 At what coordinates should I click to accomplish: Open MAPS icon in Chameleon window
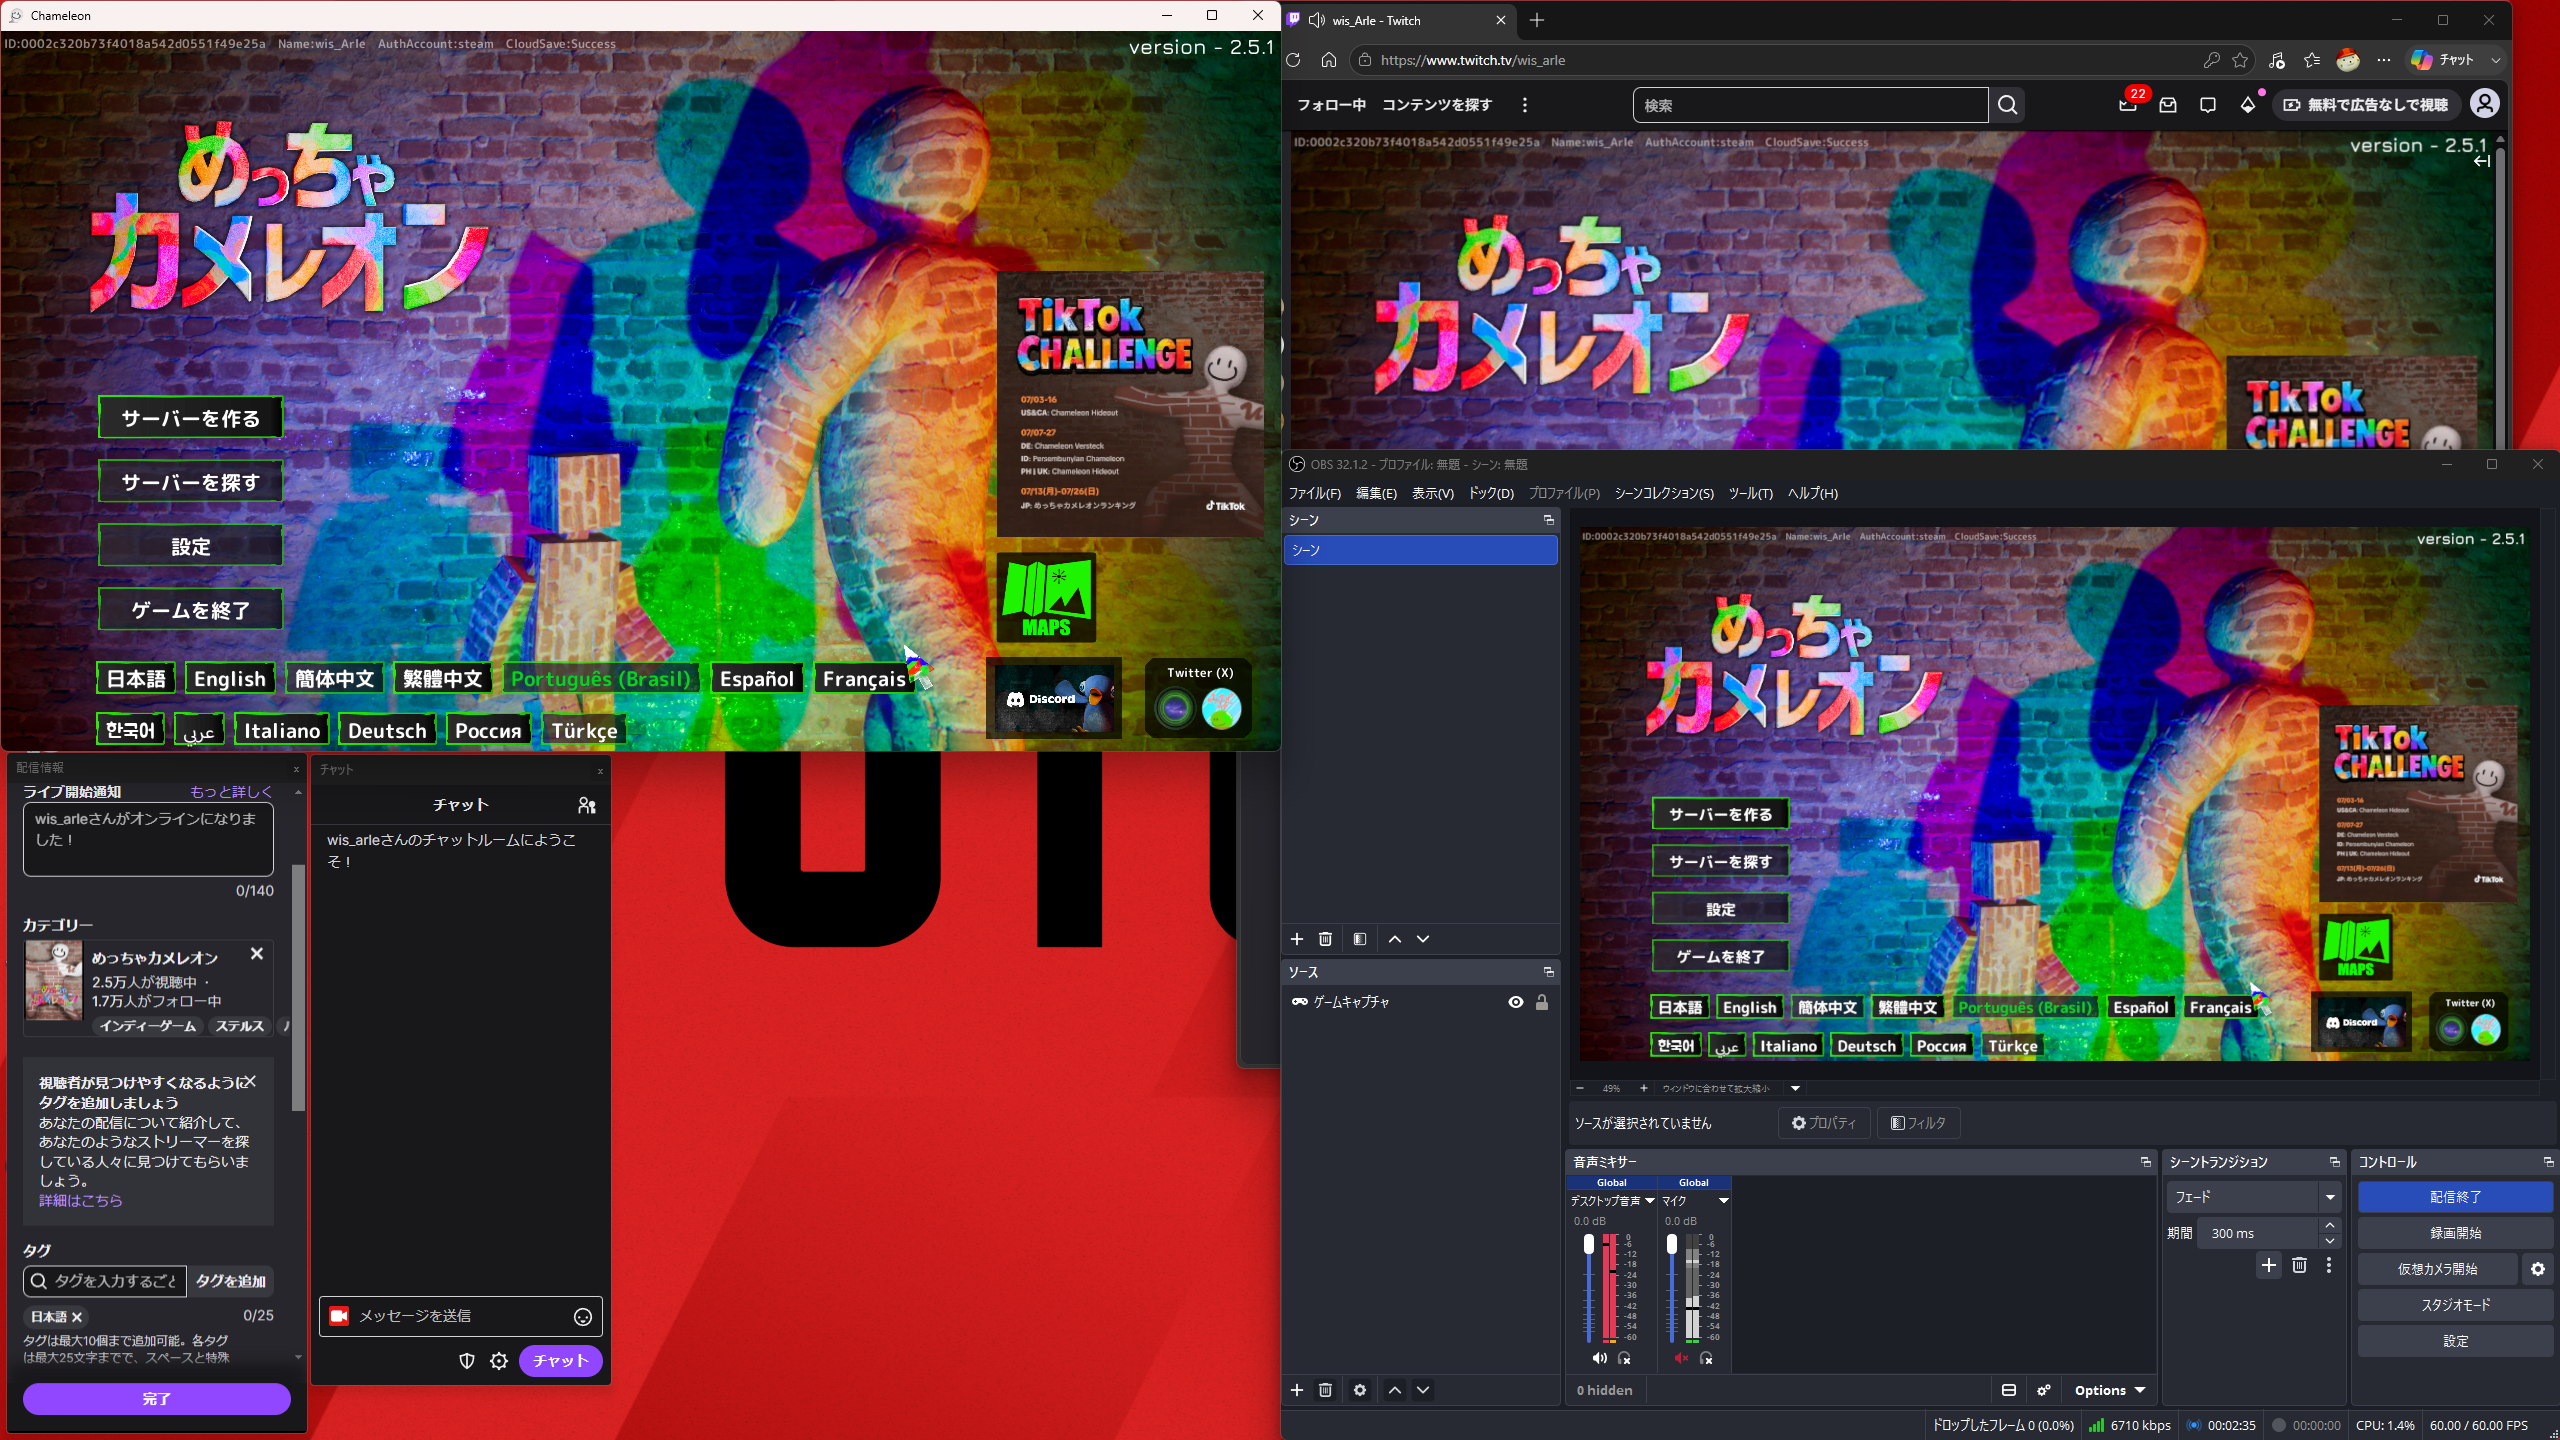pyautogui.click(x=1046, y=598)
